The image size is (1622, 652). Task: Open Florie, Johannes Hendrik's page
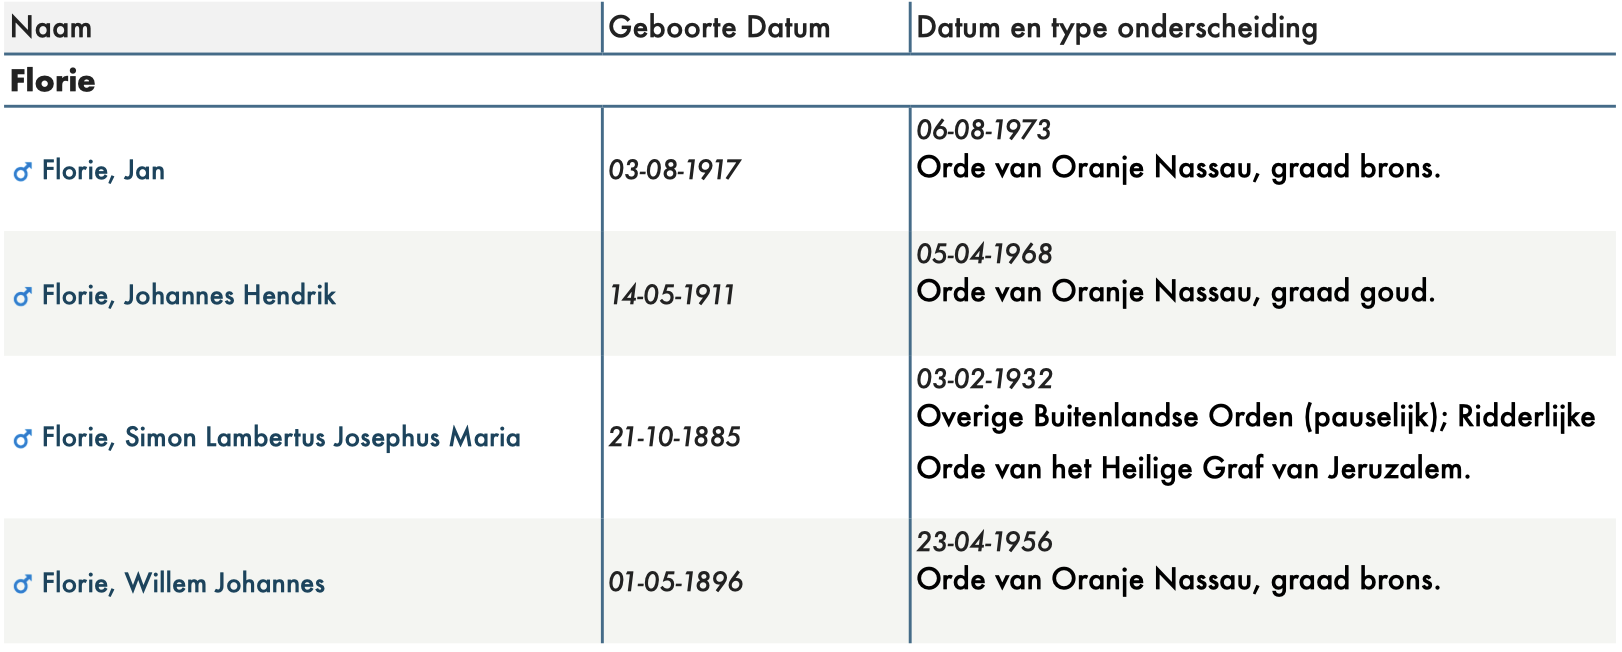189,295
